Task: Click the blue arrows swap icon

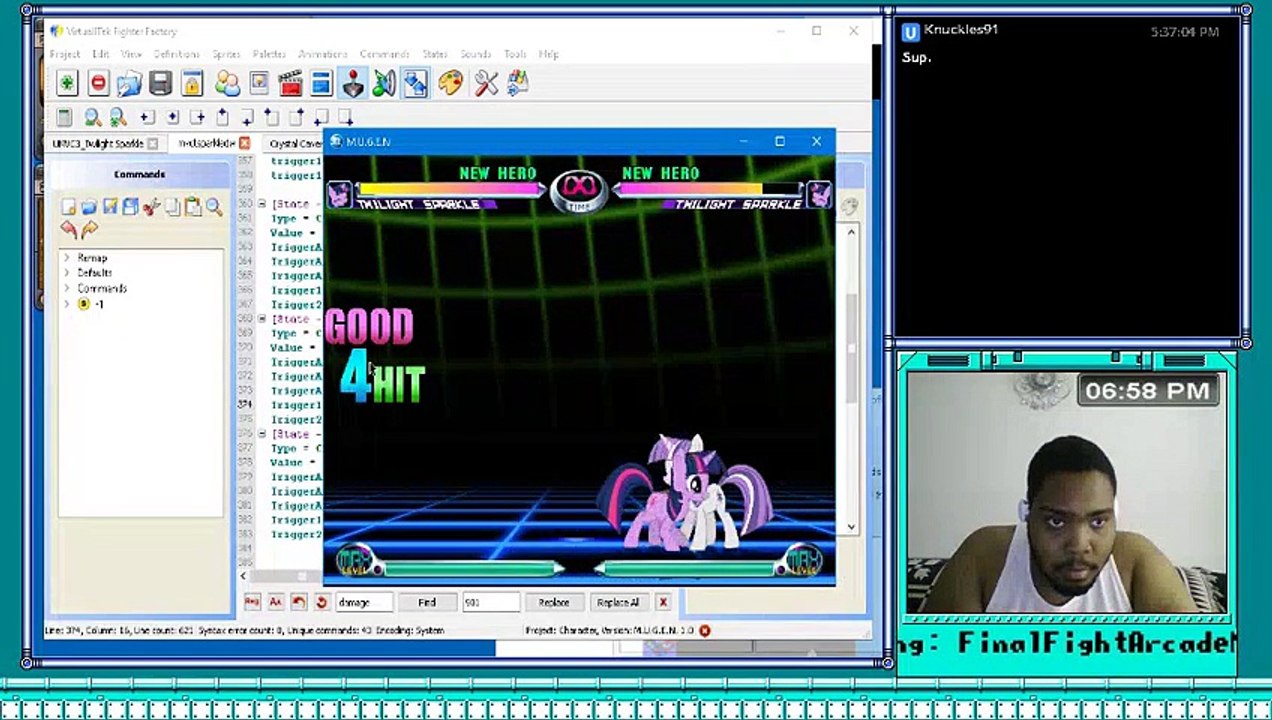Action: [416, 84]
